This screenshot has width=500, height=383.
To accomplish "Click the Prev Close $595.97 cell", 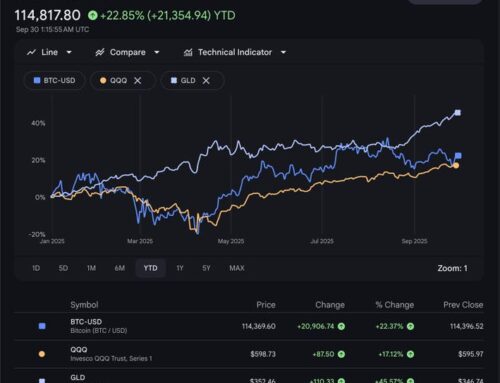I will tap(471, 354).
